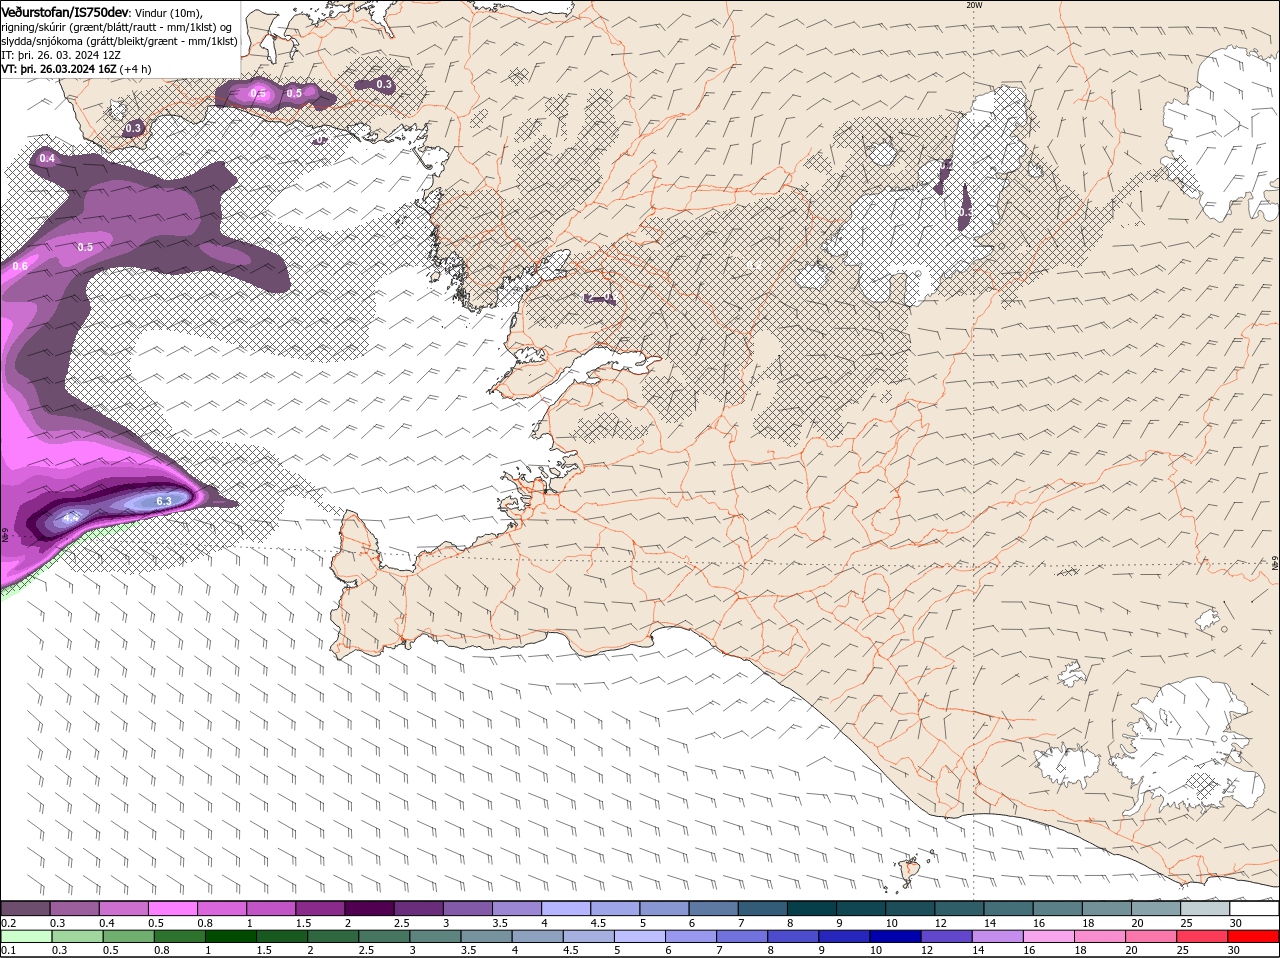The width and height of the screenshot is (1280, 958).
Task: Click the 6.3 precipitation maximum label
Action: pos(164,501)
